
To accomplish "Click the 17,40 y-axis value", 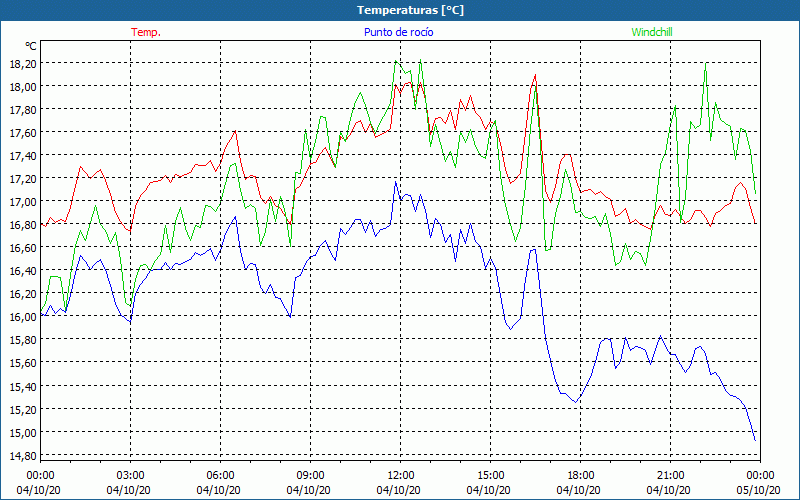I will click(x=23, y=155).
